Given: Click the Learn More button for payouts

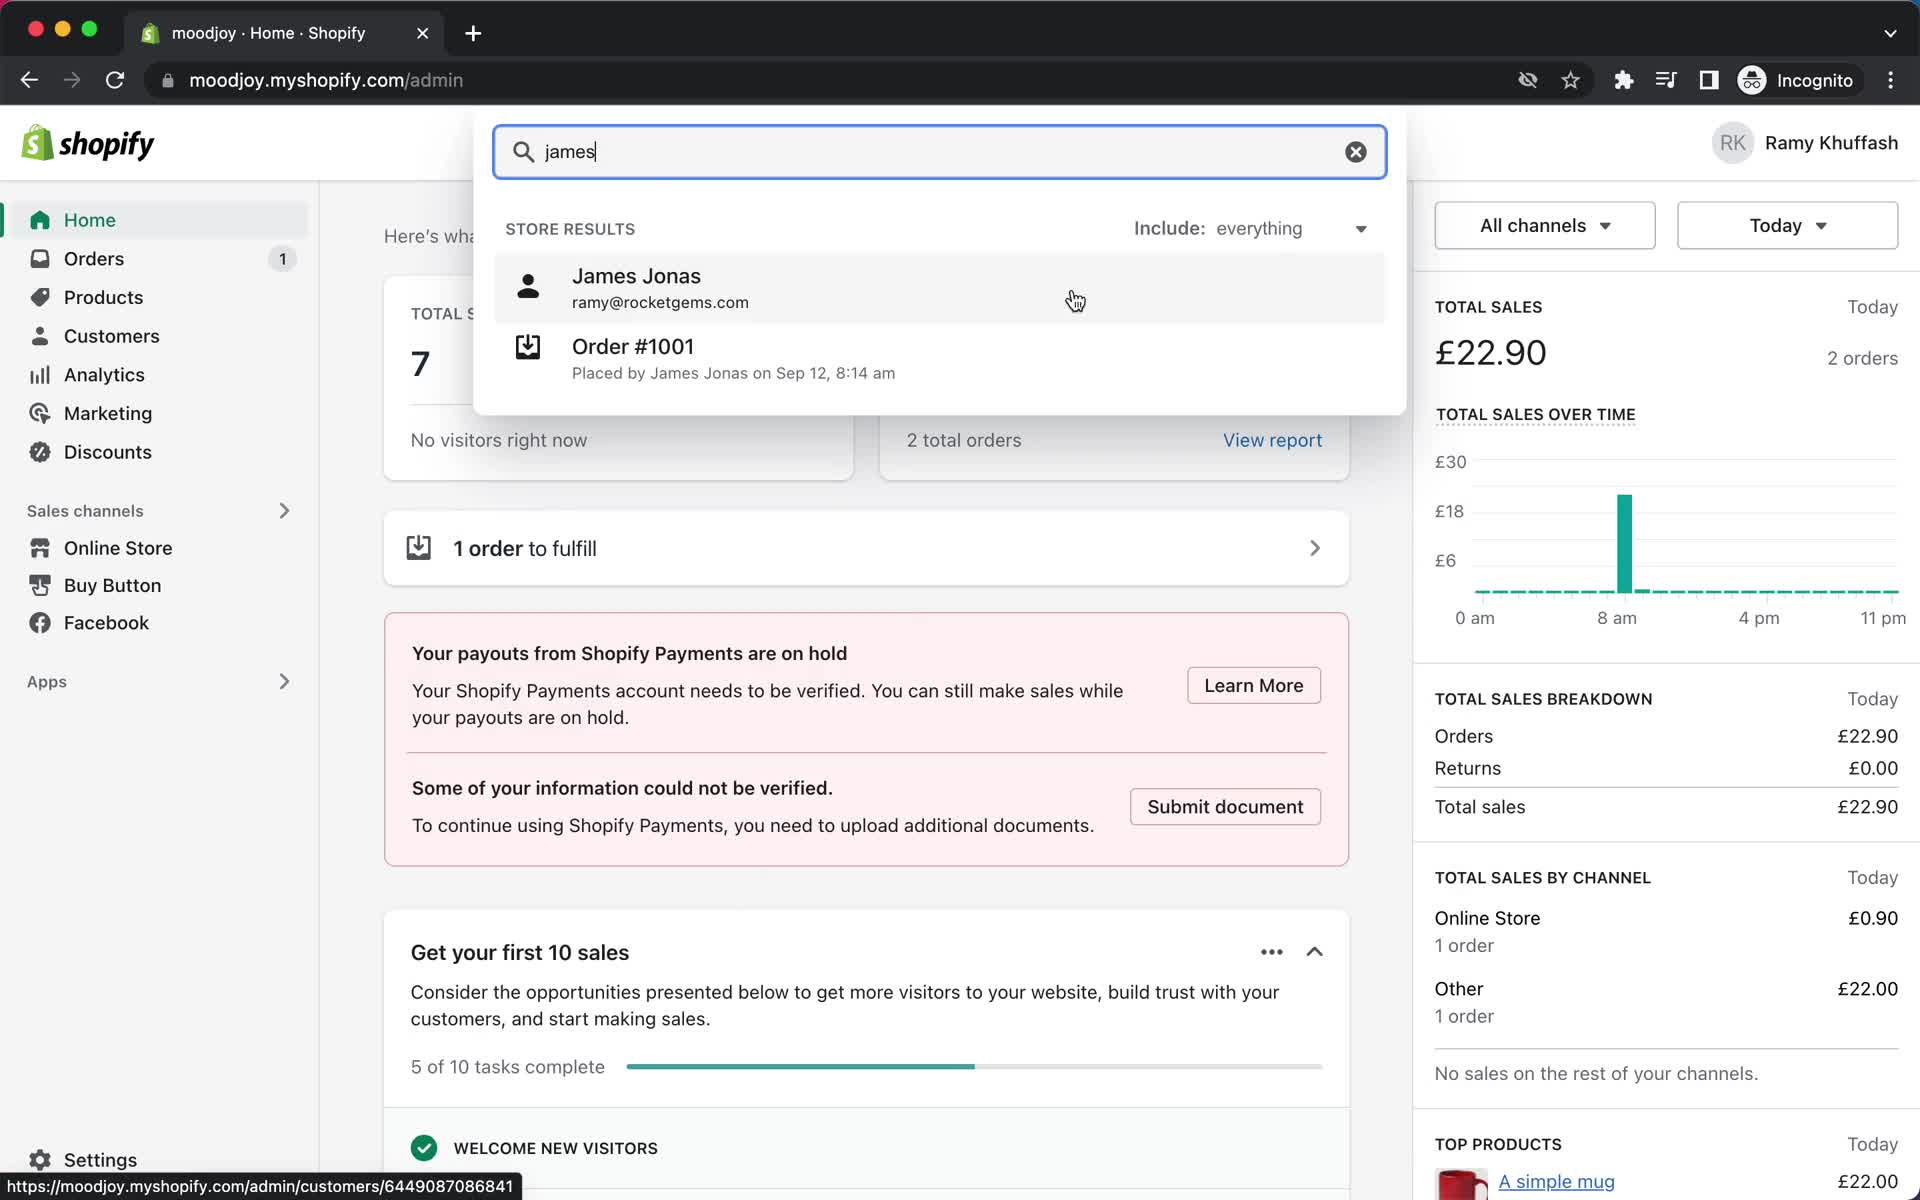Looking at the screenshot, I should click(1252, 684).
